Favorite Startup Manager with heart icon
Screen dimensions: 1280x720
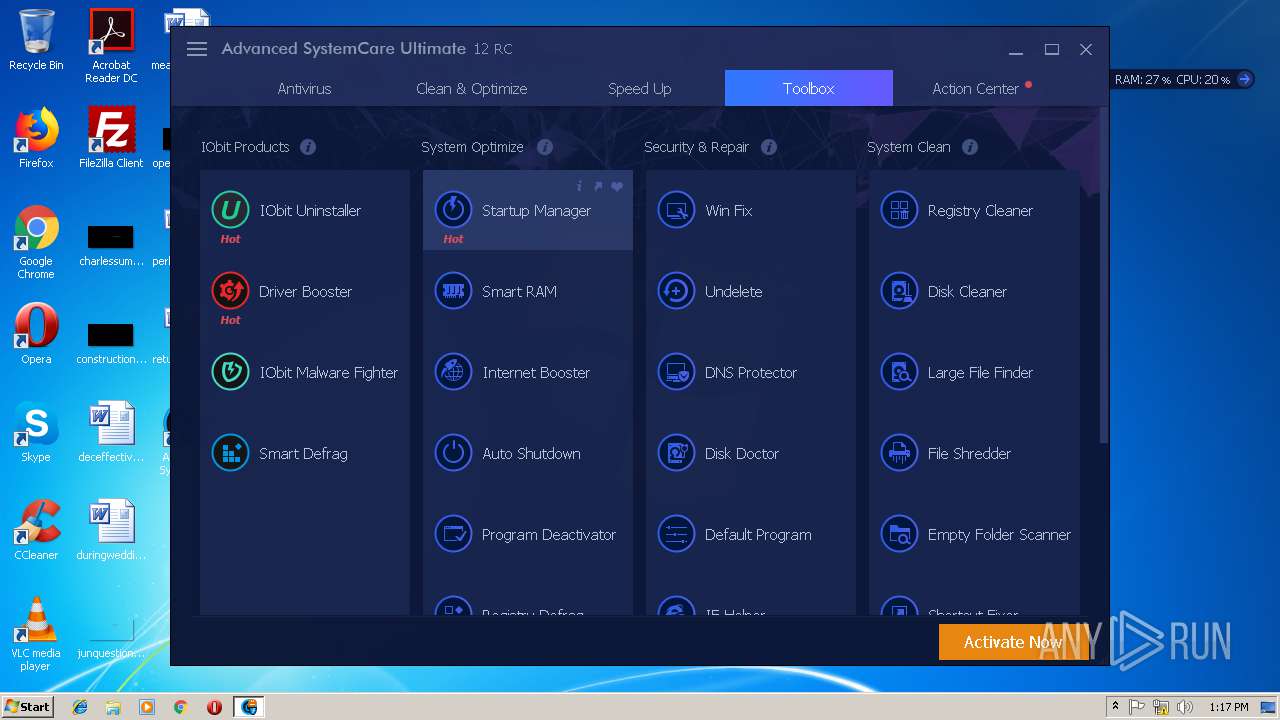[x=617, y=186]
